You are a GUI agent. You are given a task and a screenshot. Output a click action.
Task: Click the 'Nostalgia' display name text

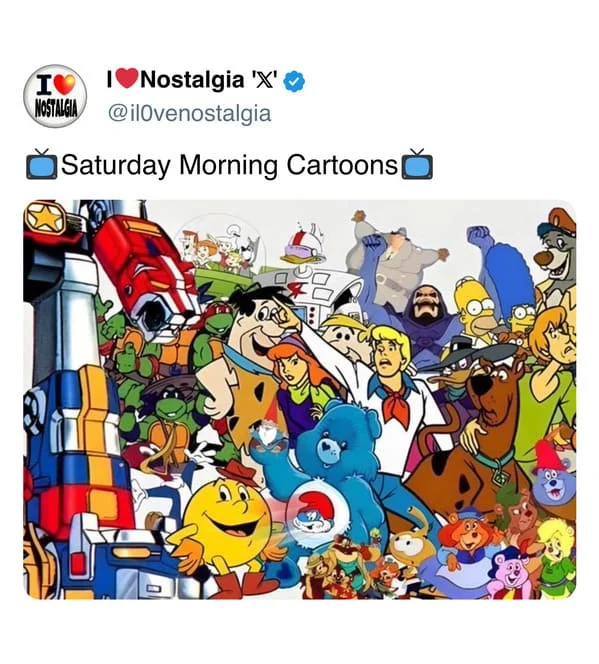(192, 80)
